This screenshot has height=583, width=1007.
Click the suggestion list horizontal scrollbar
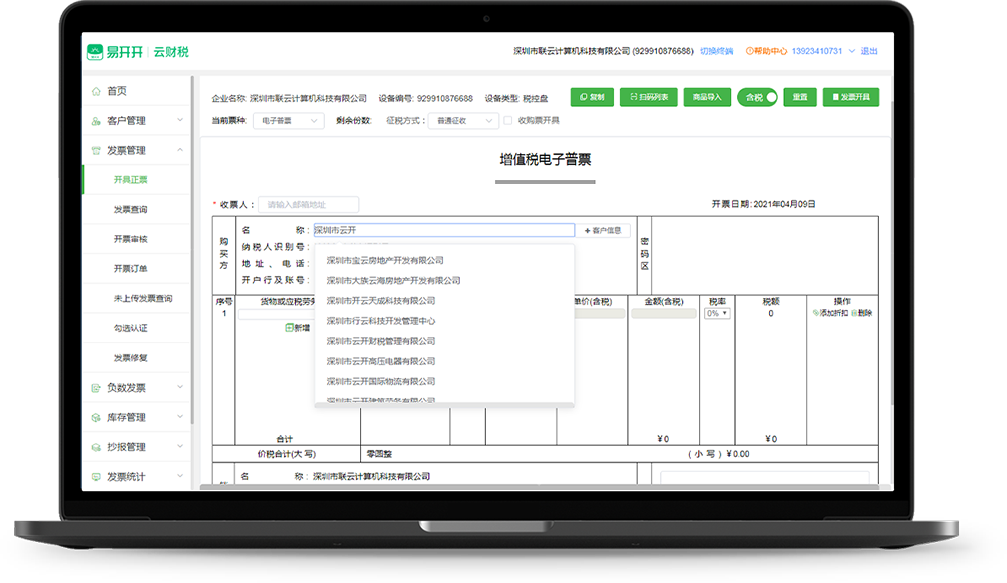[x=444, y=405]
